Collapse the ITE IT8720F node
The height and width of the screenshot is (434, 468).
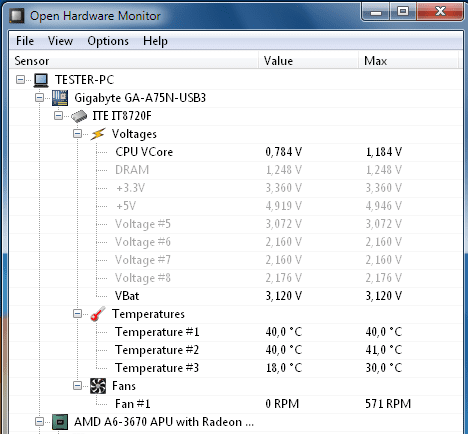58,116
